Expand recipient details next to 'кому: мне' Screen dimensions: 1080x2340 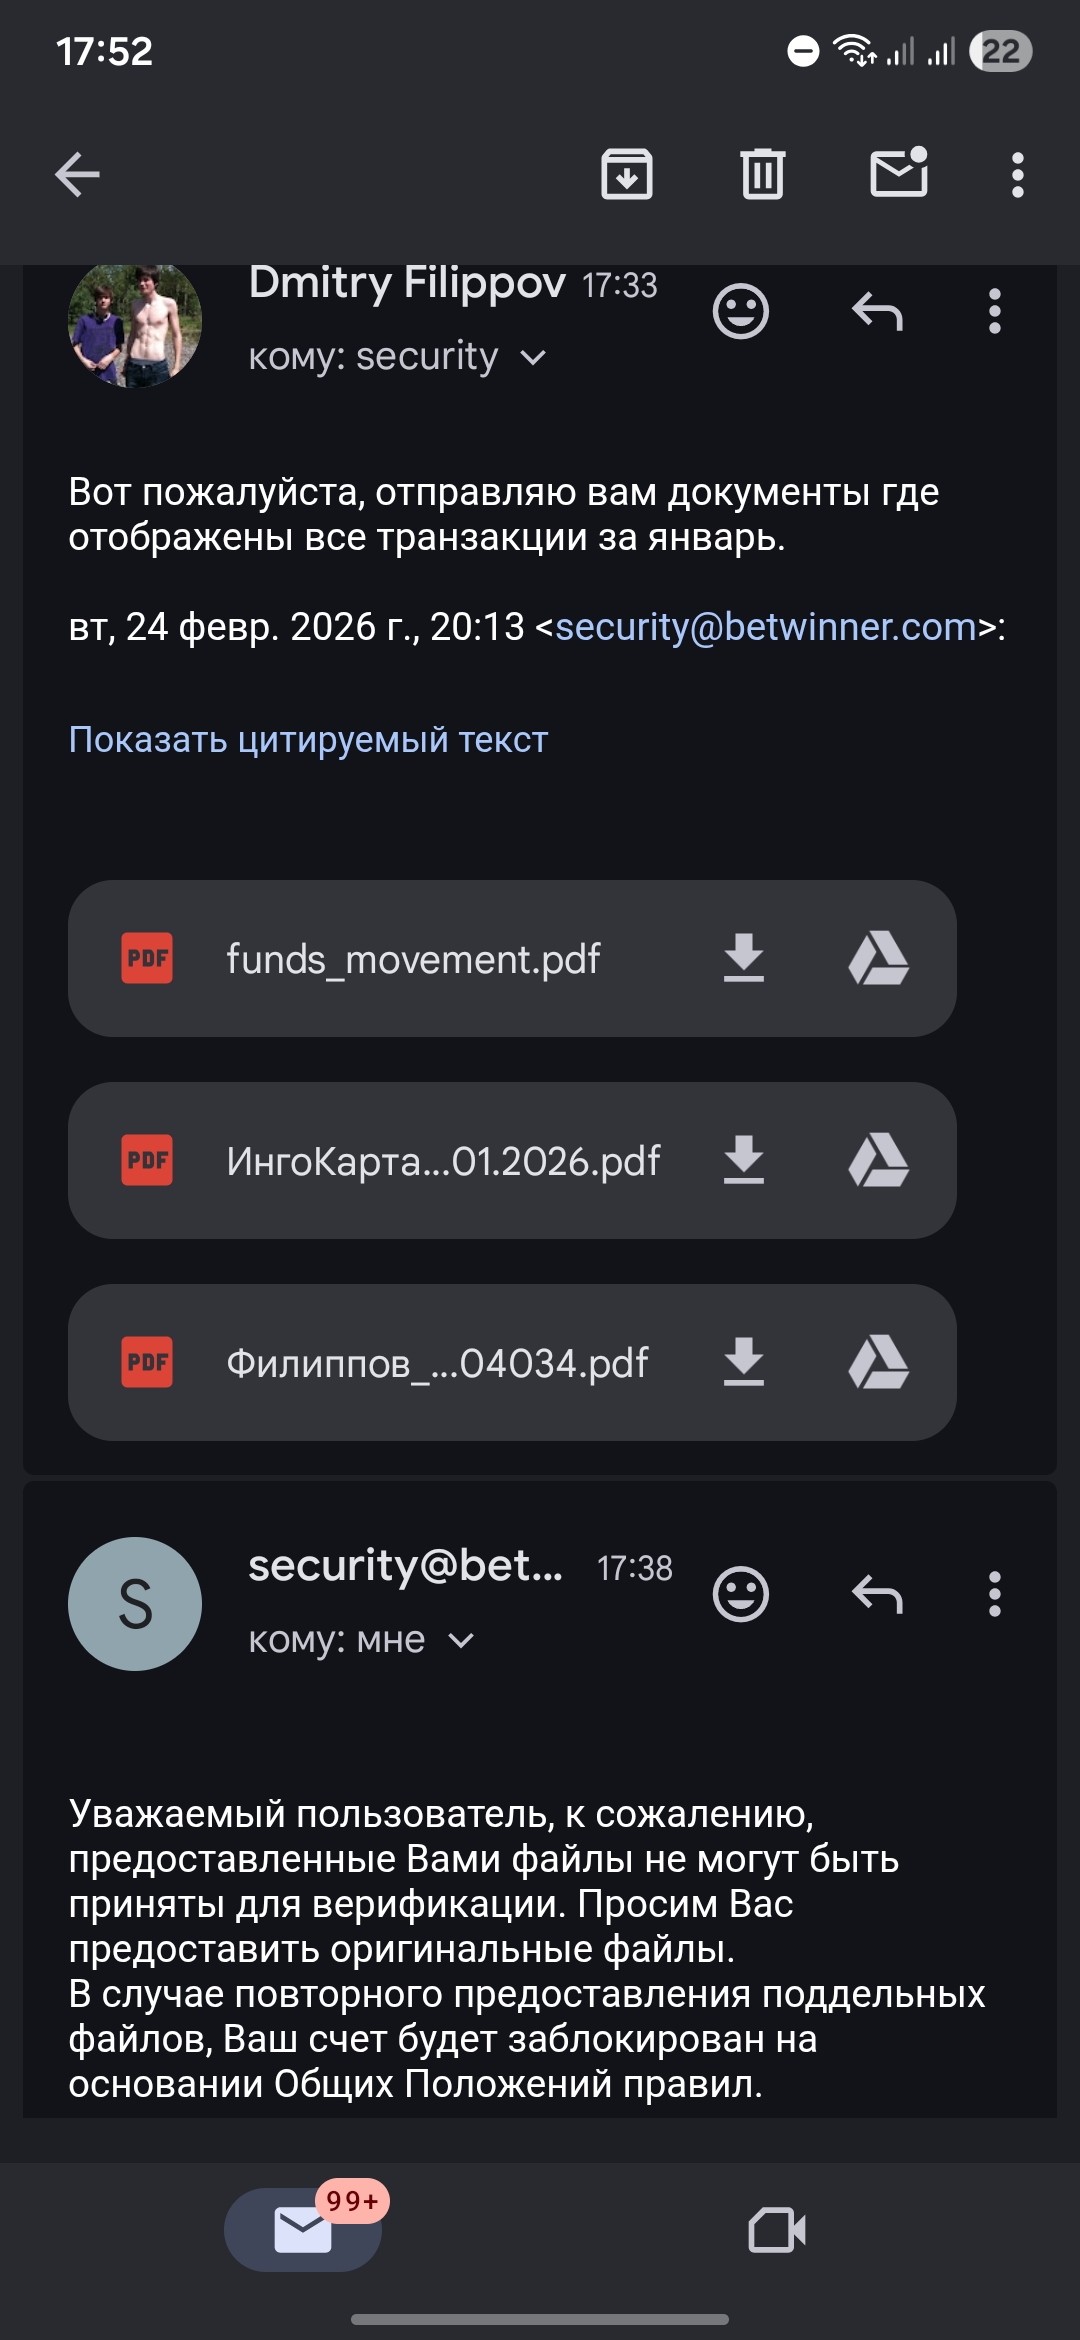tap(461, 1641)
